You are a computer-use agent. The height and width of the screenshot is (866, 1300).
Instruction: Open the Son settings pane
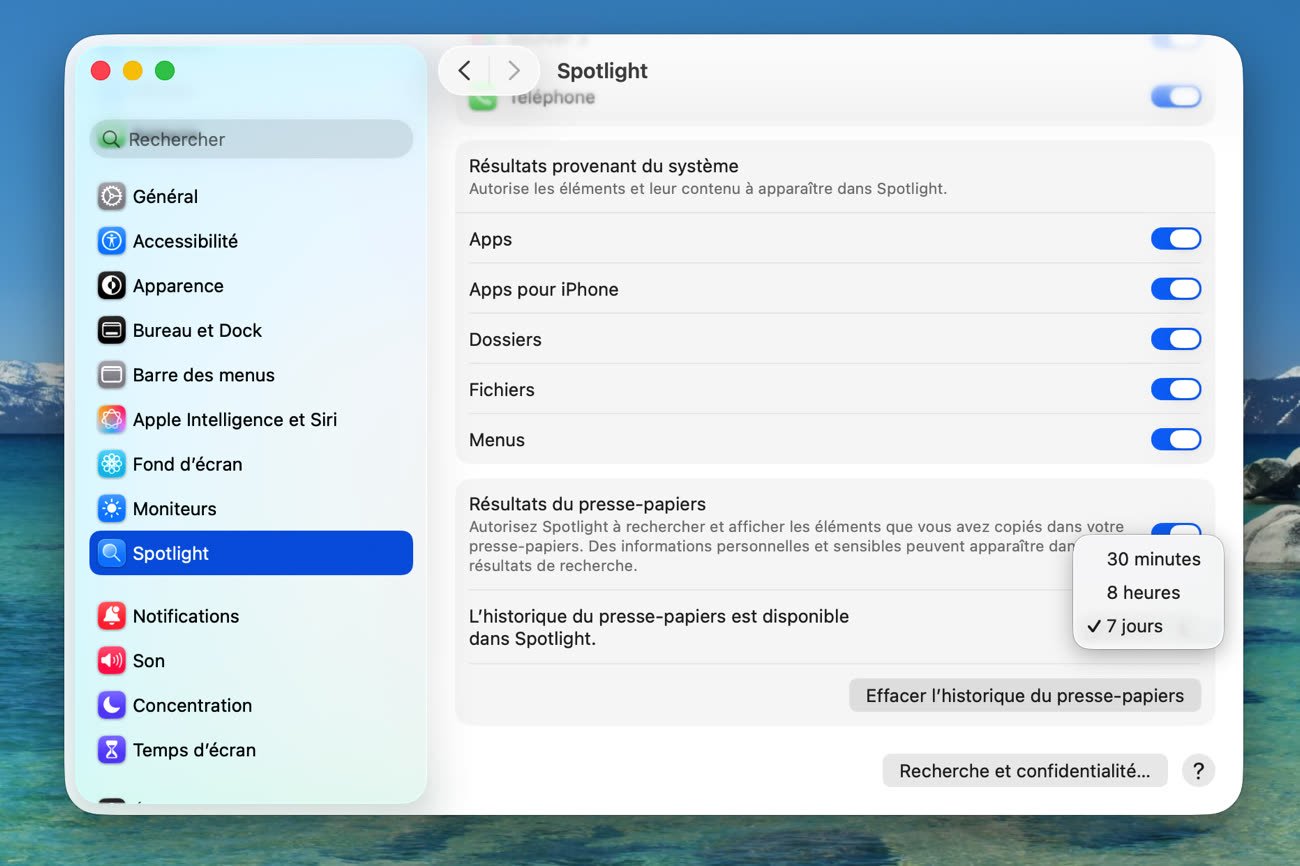[x=149, y=661]
